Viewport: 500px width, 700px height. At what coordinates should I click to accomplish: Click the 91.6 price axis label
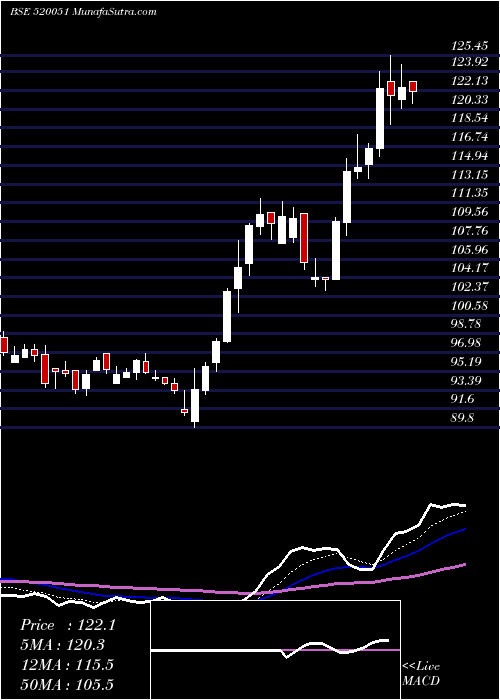(463, 399)
